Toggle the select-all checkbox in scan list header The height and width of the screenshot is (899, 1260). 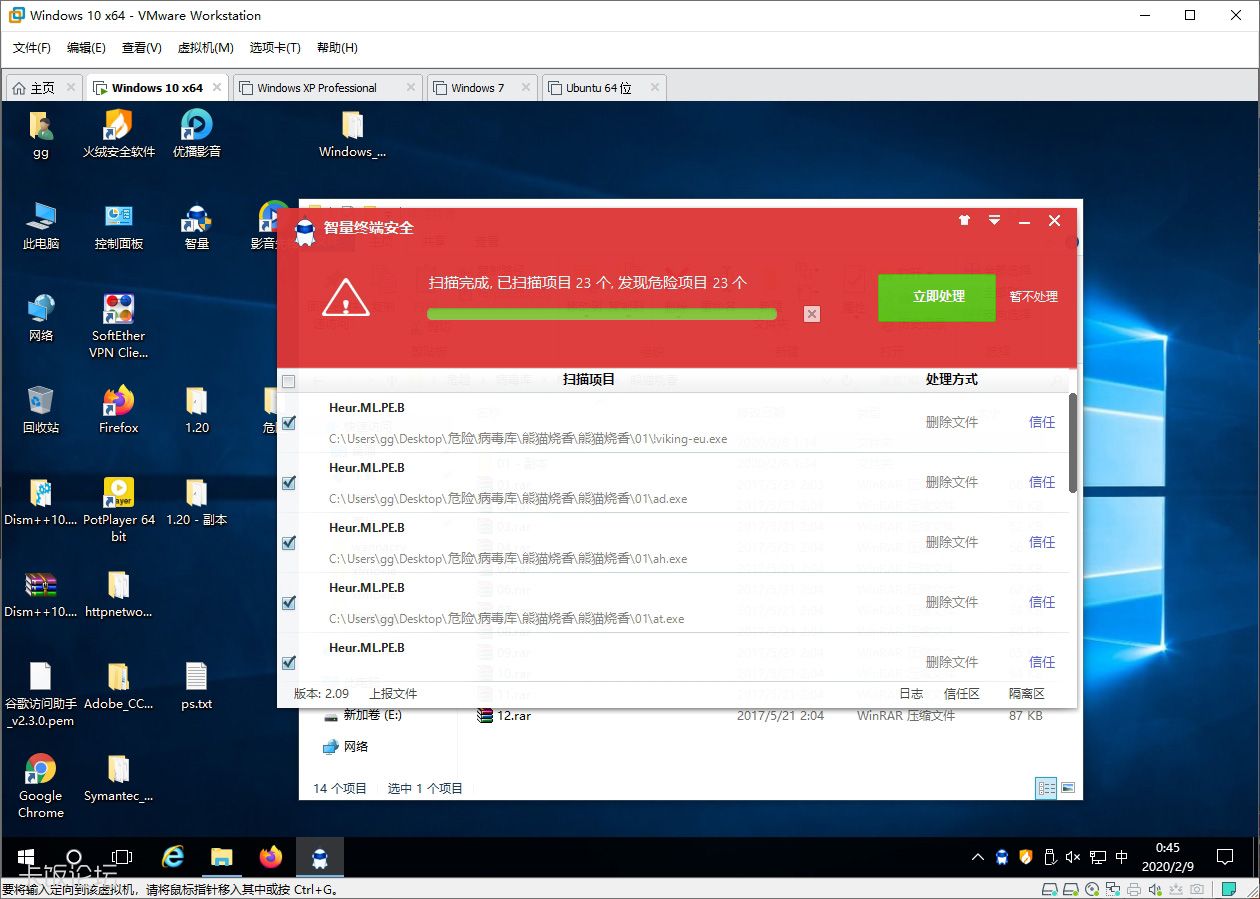point(289,381)
